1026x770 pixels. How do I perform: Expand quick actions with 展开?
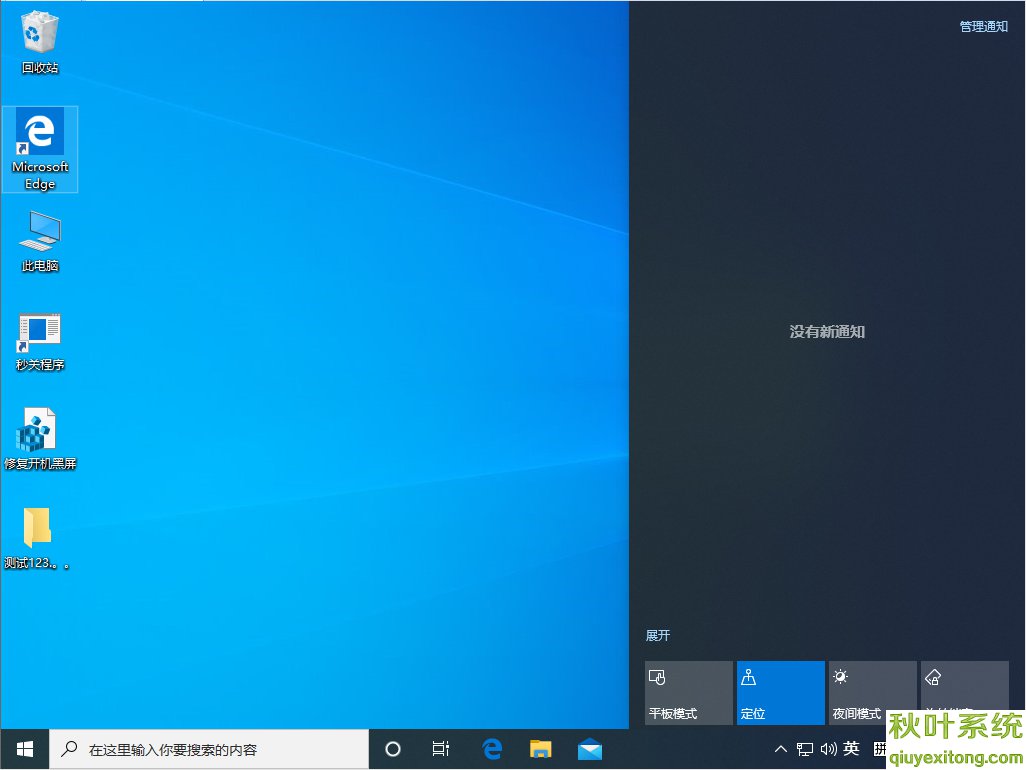click(x=658, y=635)
